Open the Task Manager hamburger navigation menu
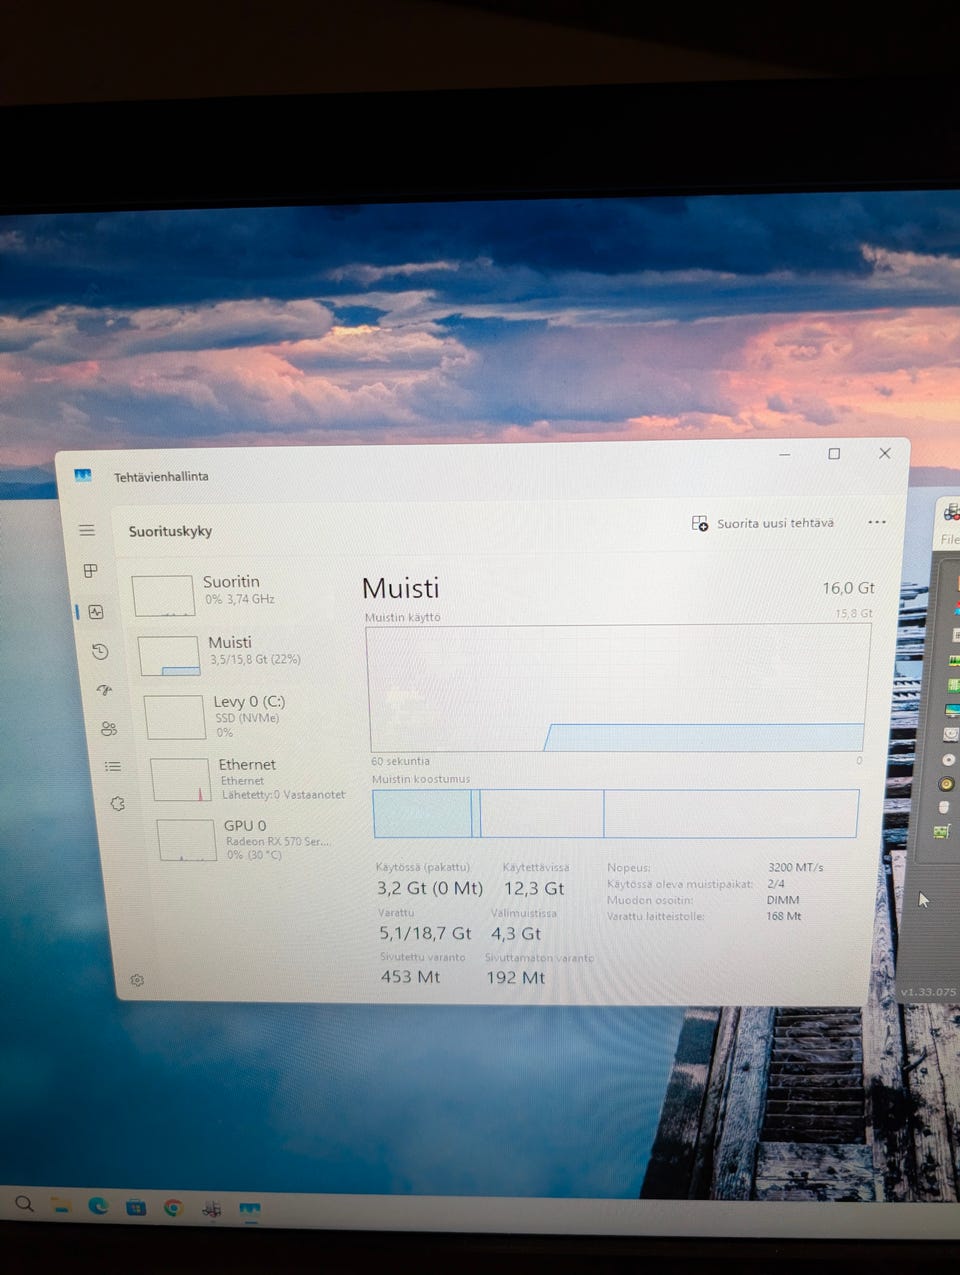Screen dimensions: 960x1275 (x=87, y=530)
